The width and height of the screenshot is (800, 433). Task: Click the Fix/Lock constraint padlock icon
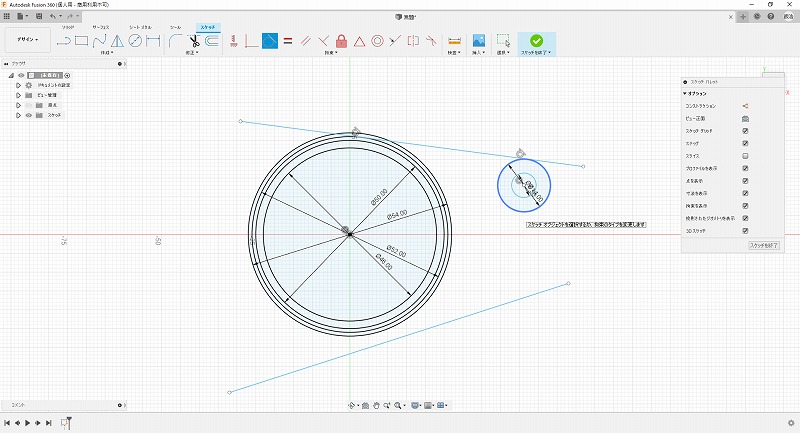[342, 41]
